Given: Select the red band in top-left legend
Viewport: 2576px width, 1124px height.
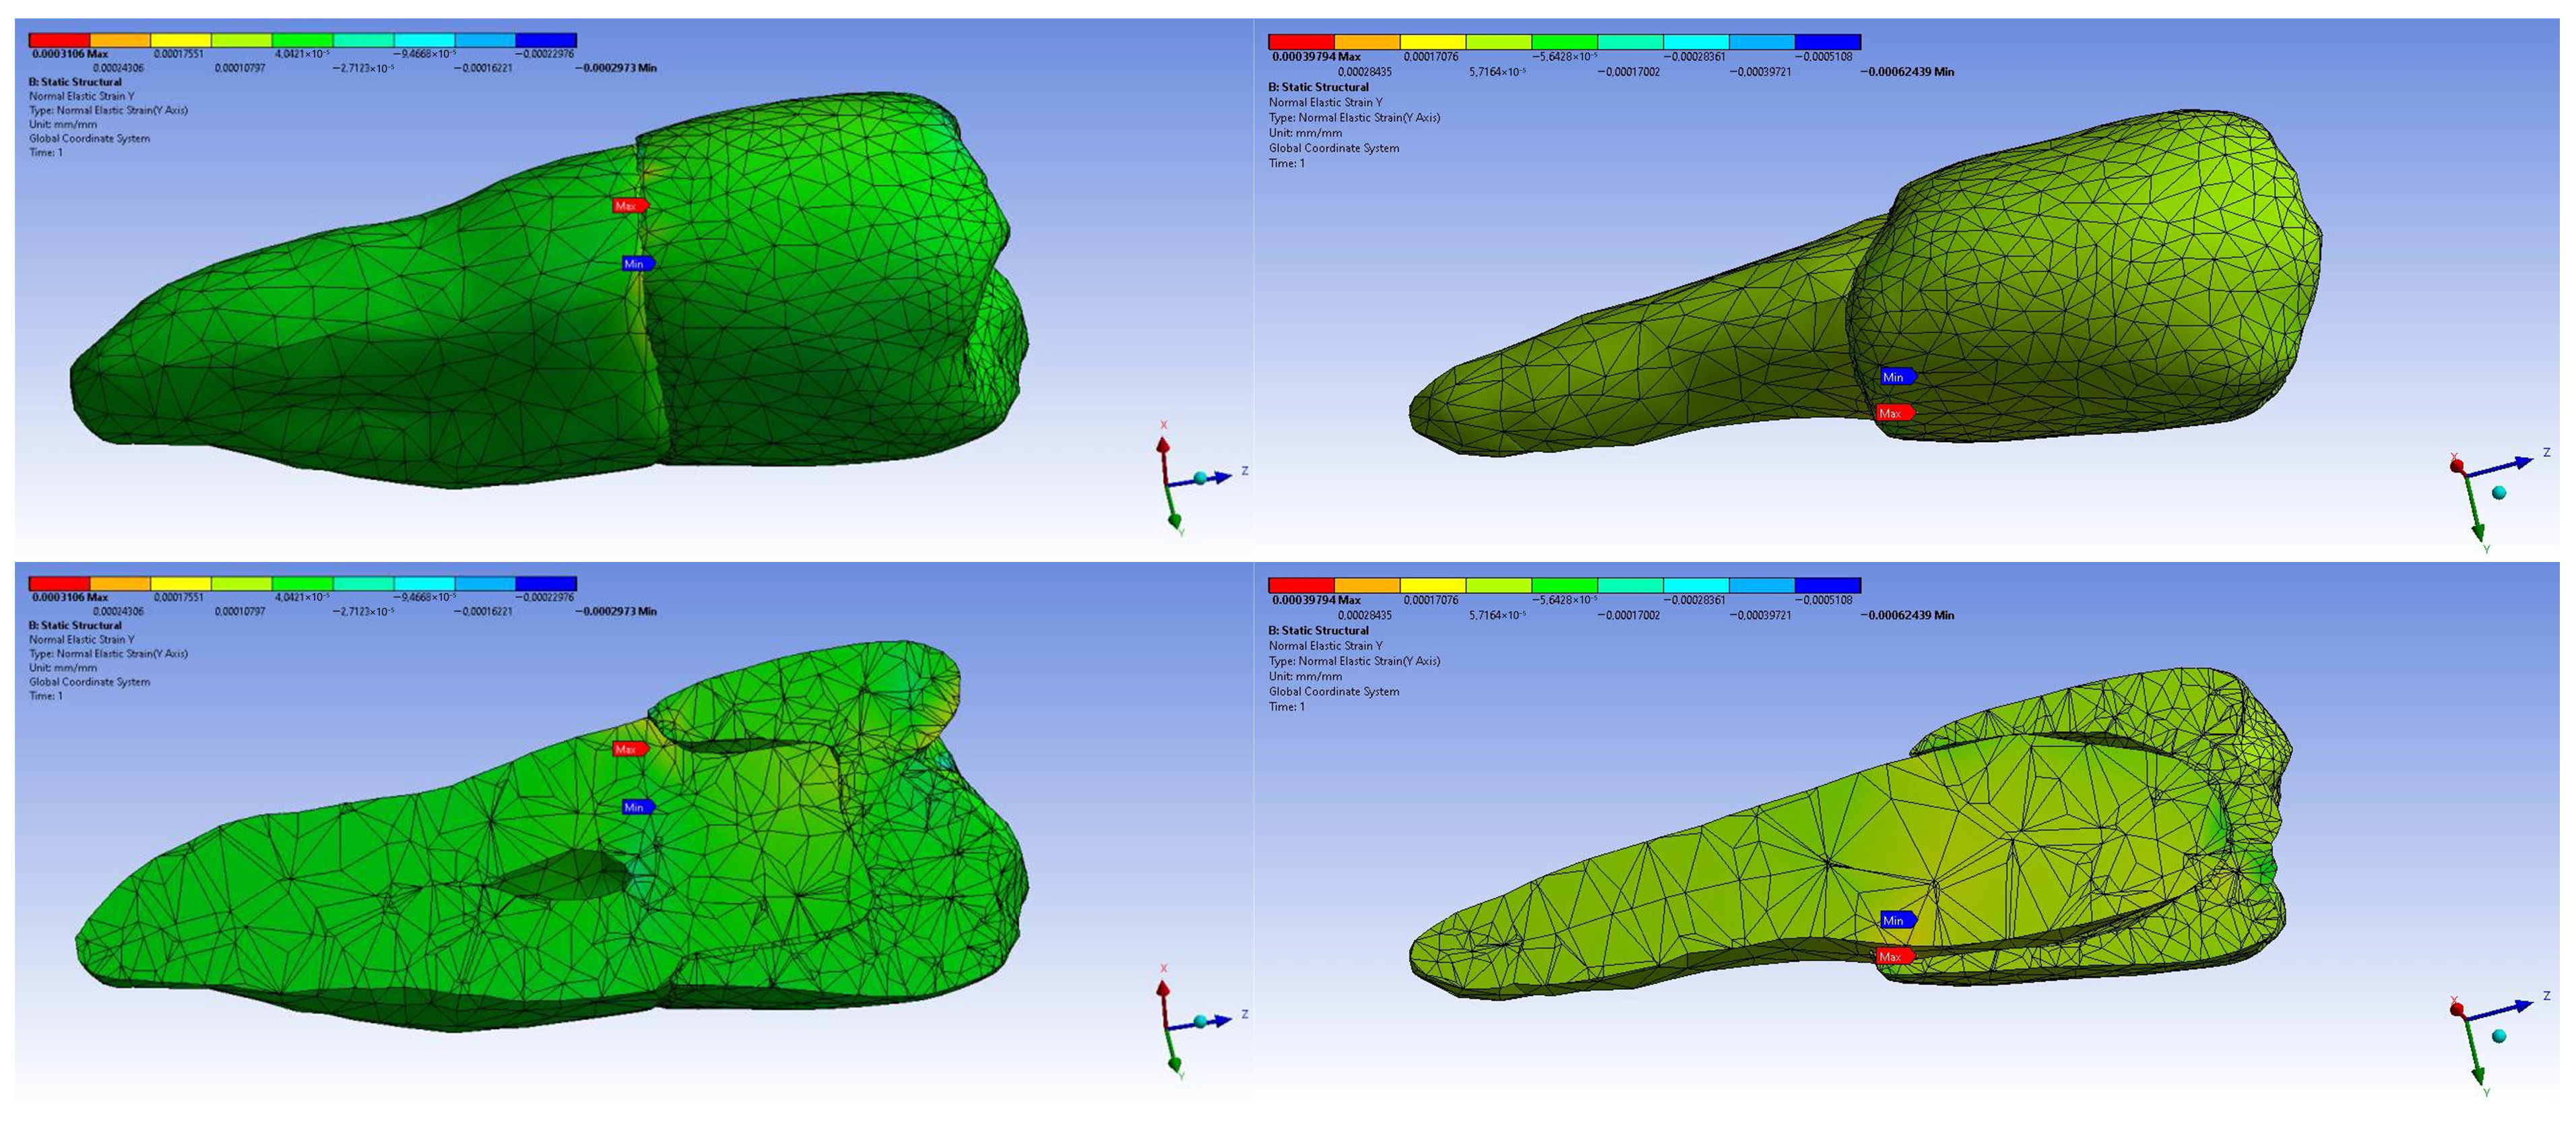Looking at the screenshot, I should click(59, 40).
